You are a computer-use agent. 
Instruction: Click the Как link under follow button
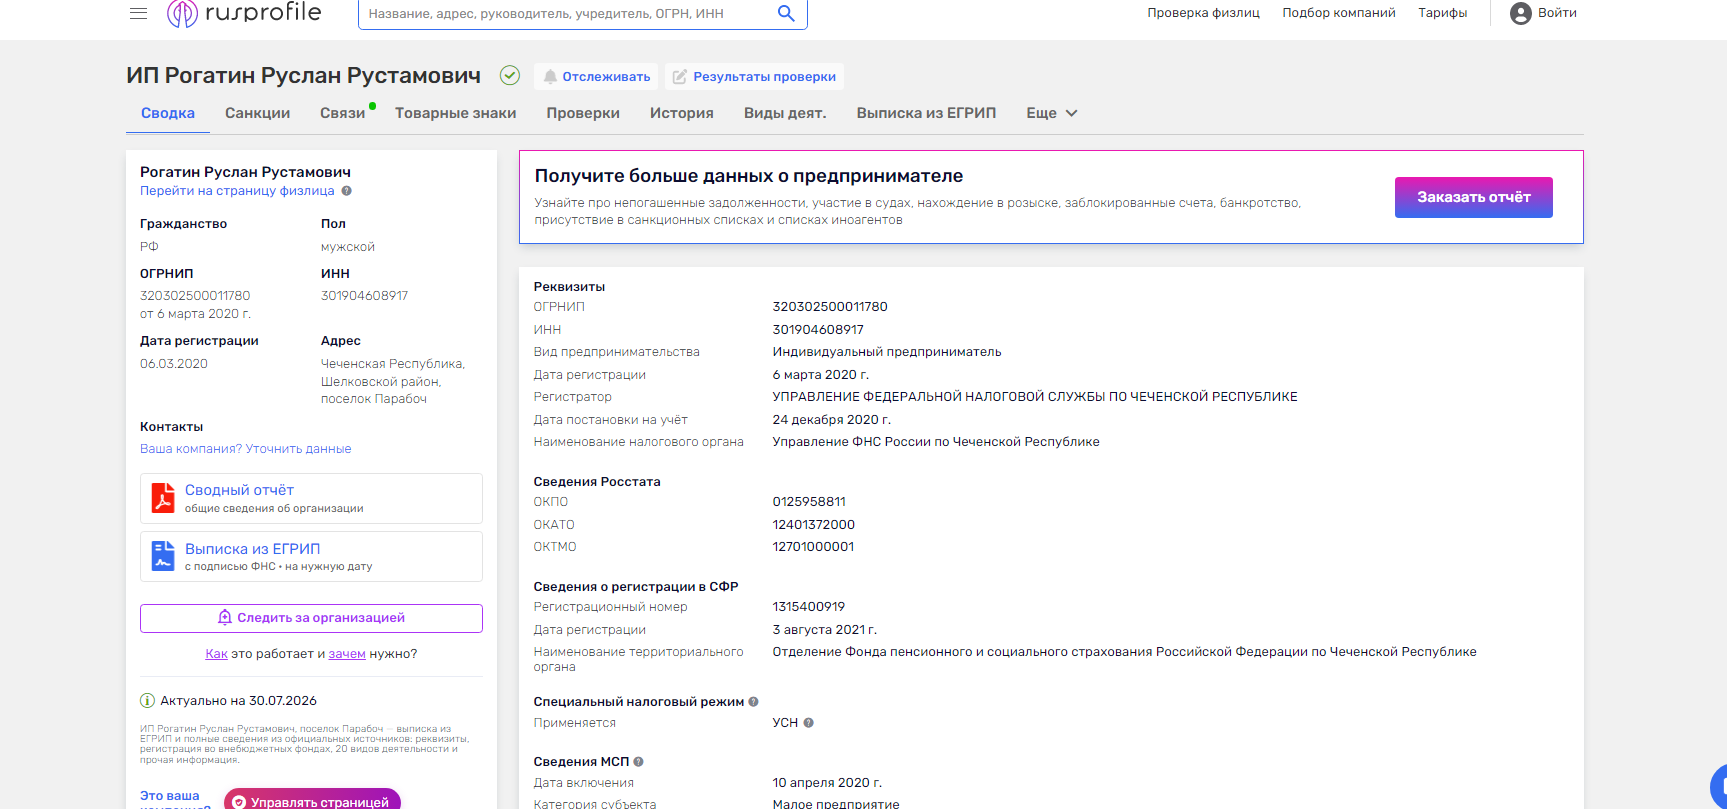216,654
